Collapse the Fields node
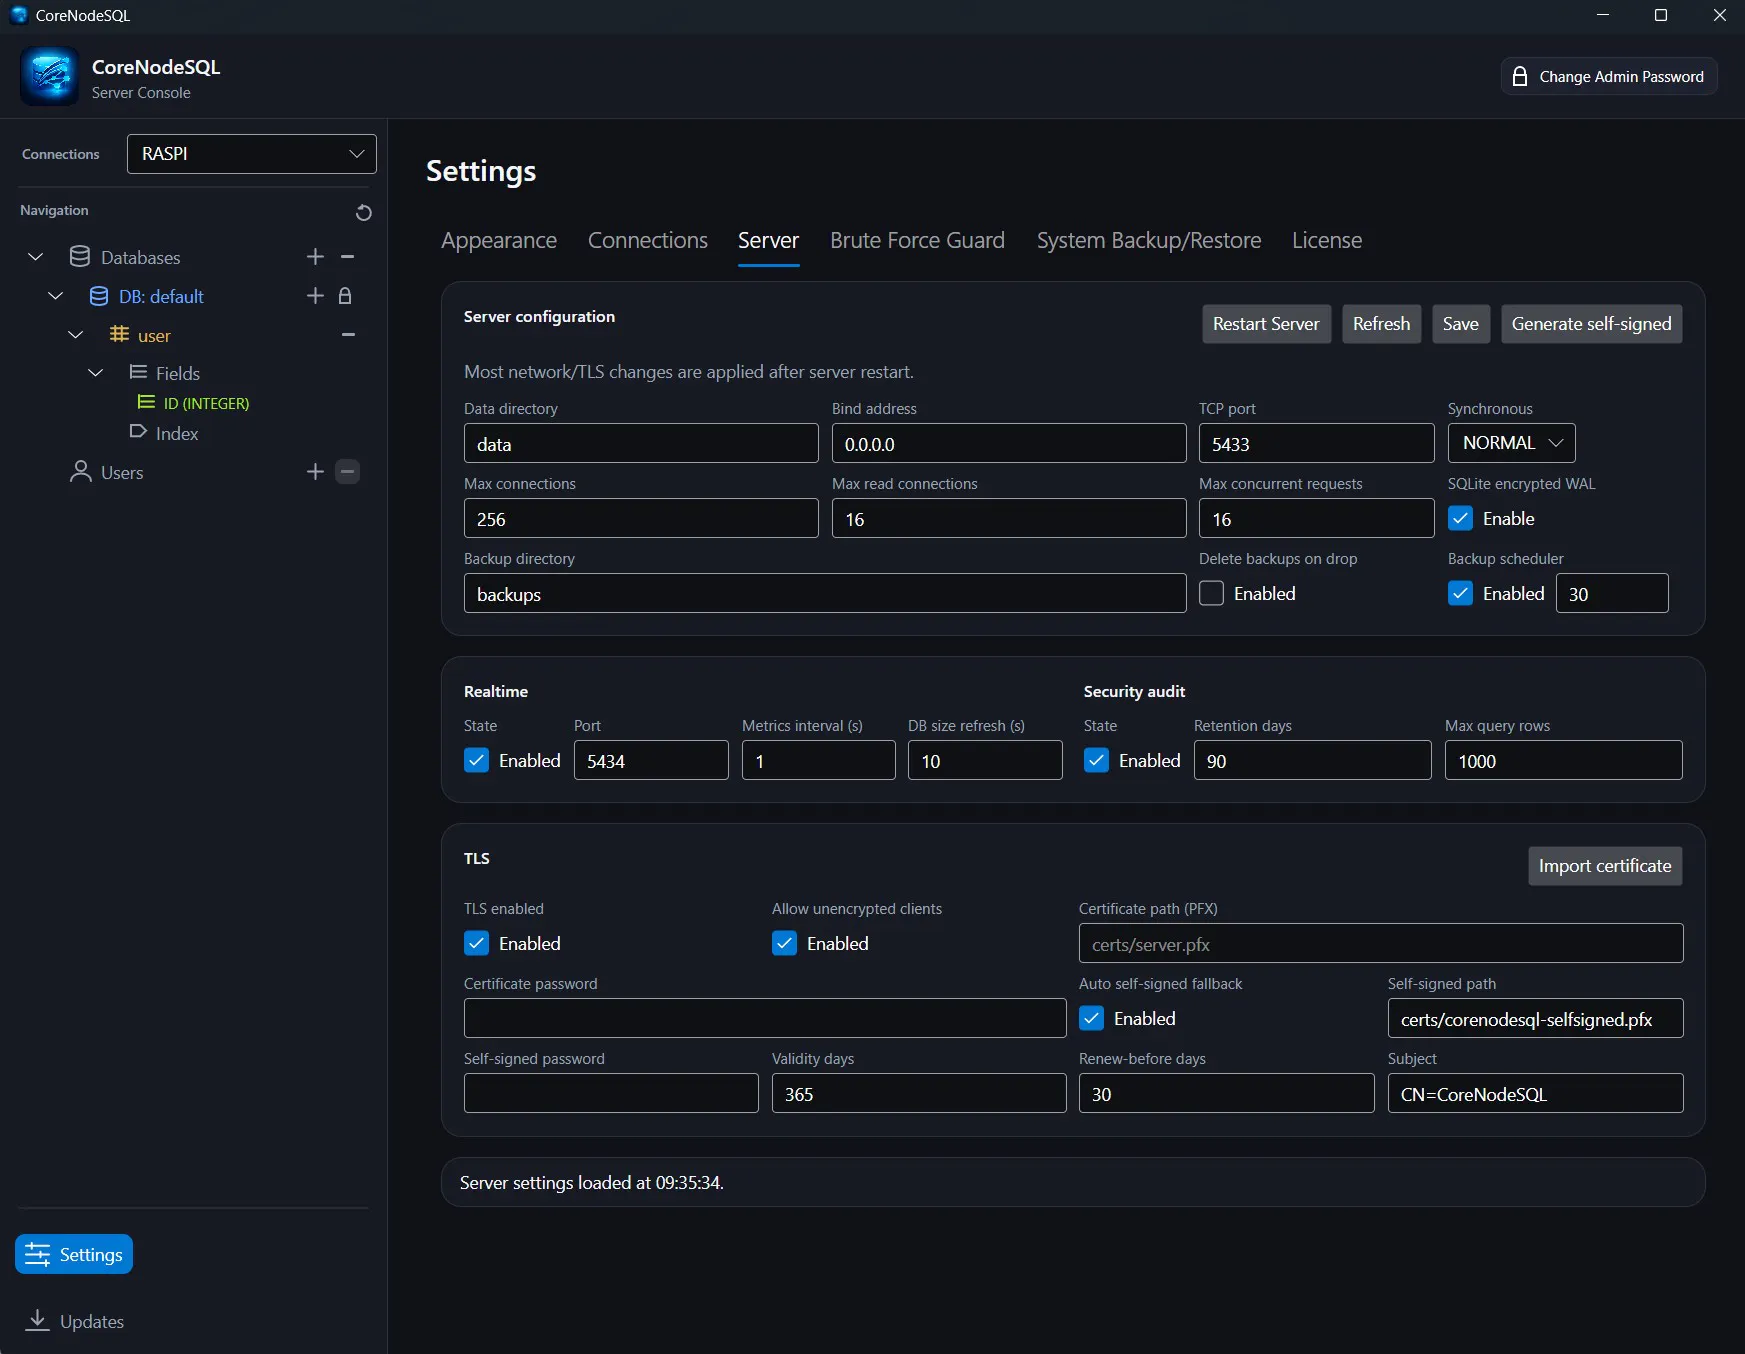Image resolution: width=1745 pixels, height=1354 pixels. click(96, 373)
